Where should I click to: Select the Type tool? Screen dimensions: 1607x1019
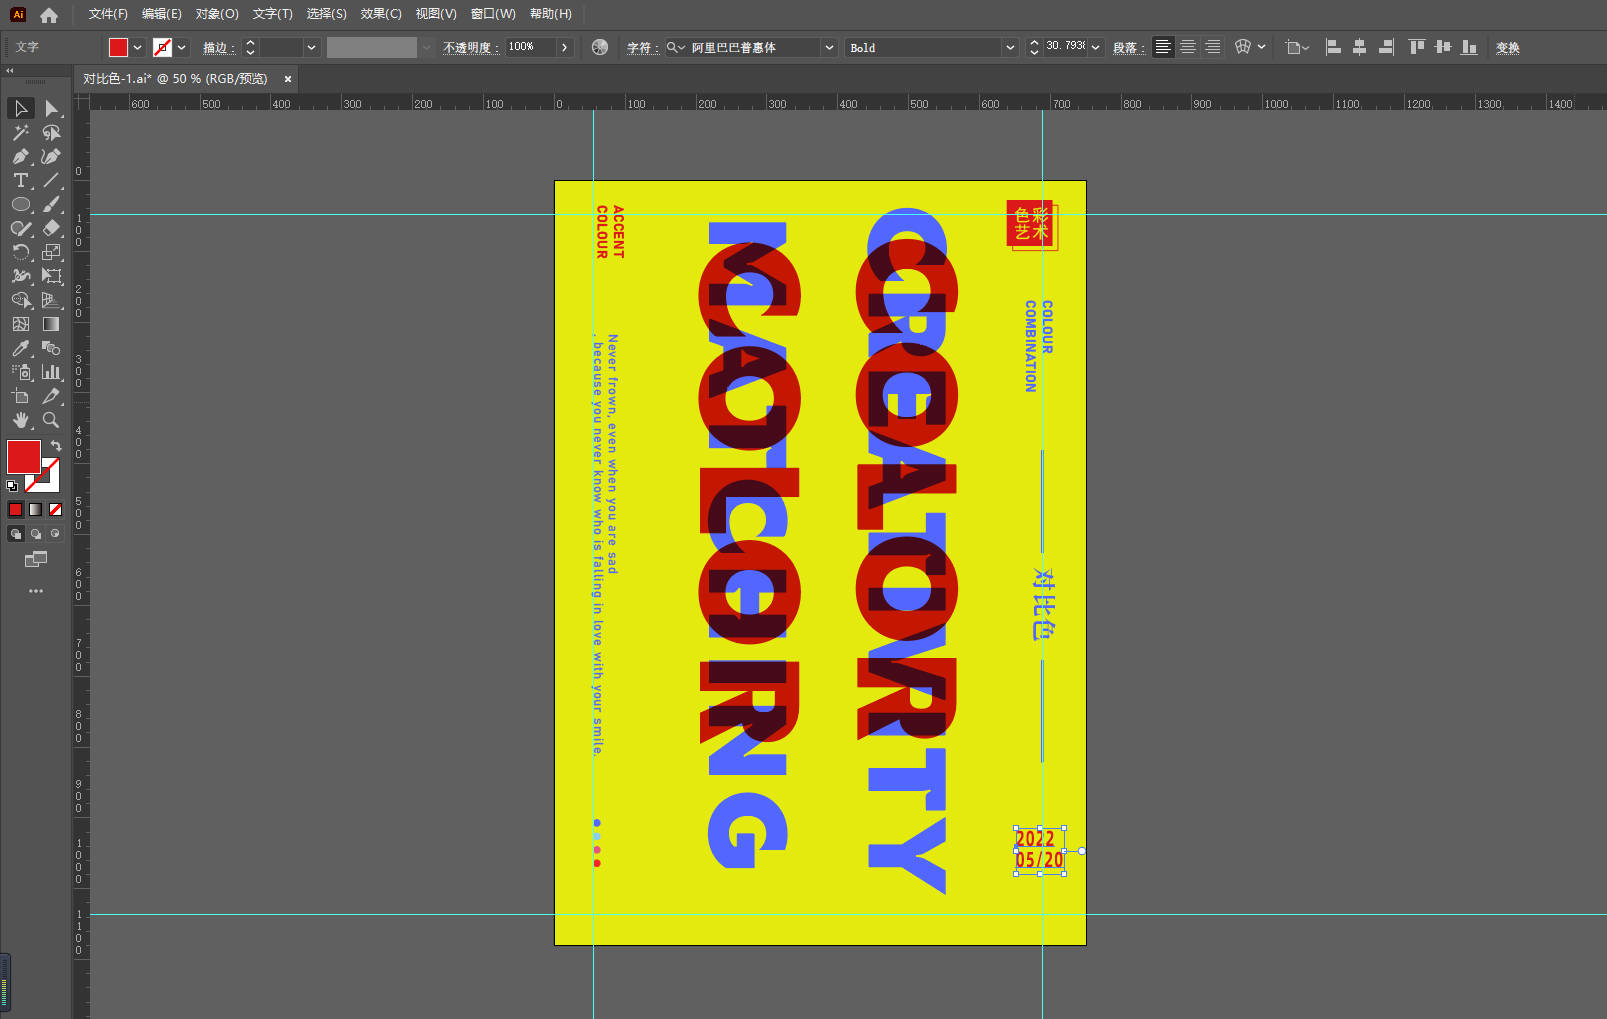[20, 180]
